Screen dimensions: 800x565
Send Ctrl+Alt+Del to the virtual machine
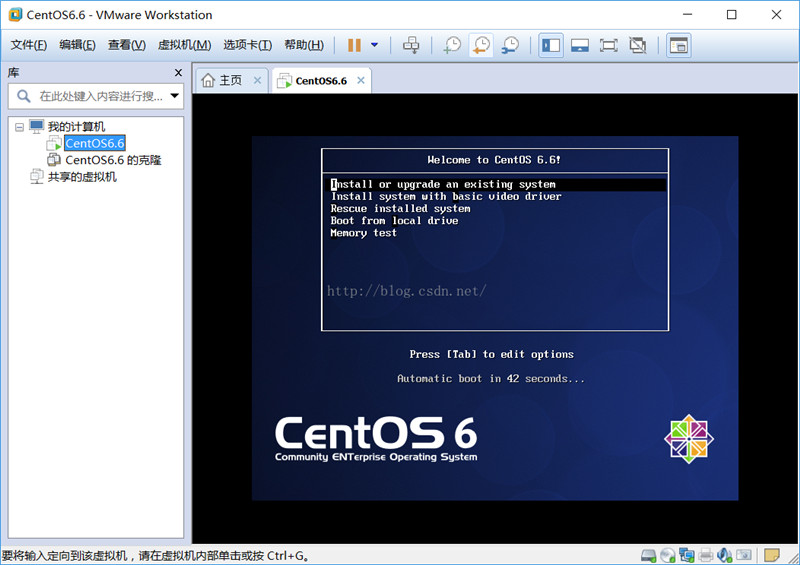point(411,45)
